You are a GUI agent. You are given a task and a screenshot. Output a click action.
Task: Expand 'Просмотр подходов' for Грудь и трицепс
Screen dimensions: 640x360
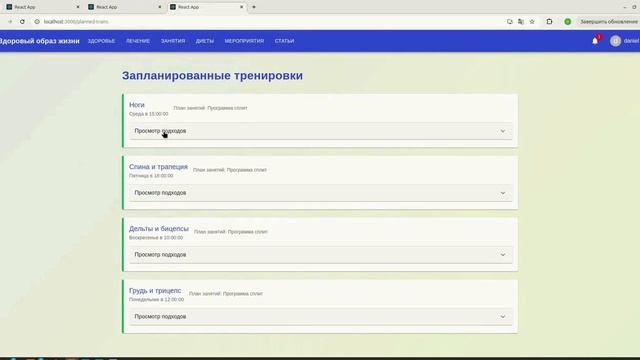coord(320,316)
